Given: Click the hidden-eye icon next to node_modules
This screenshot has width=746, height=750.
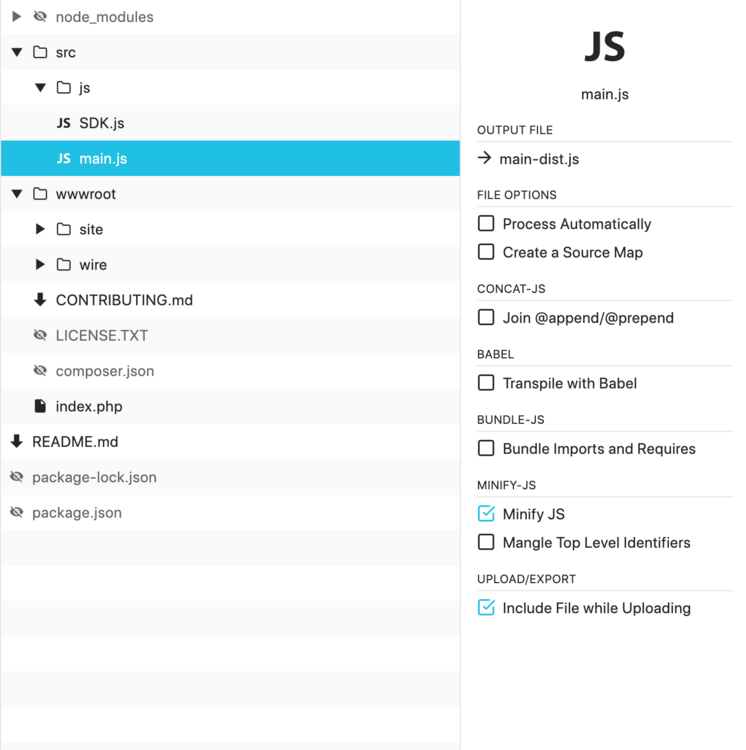Looking at the screenshot, I should (40, 17).
